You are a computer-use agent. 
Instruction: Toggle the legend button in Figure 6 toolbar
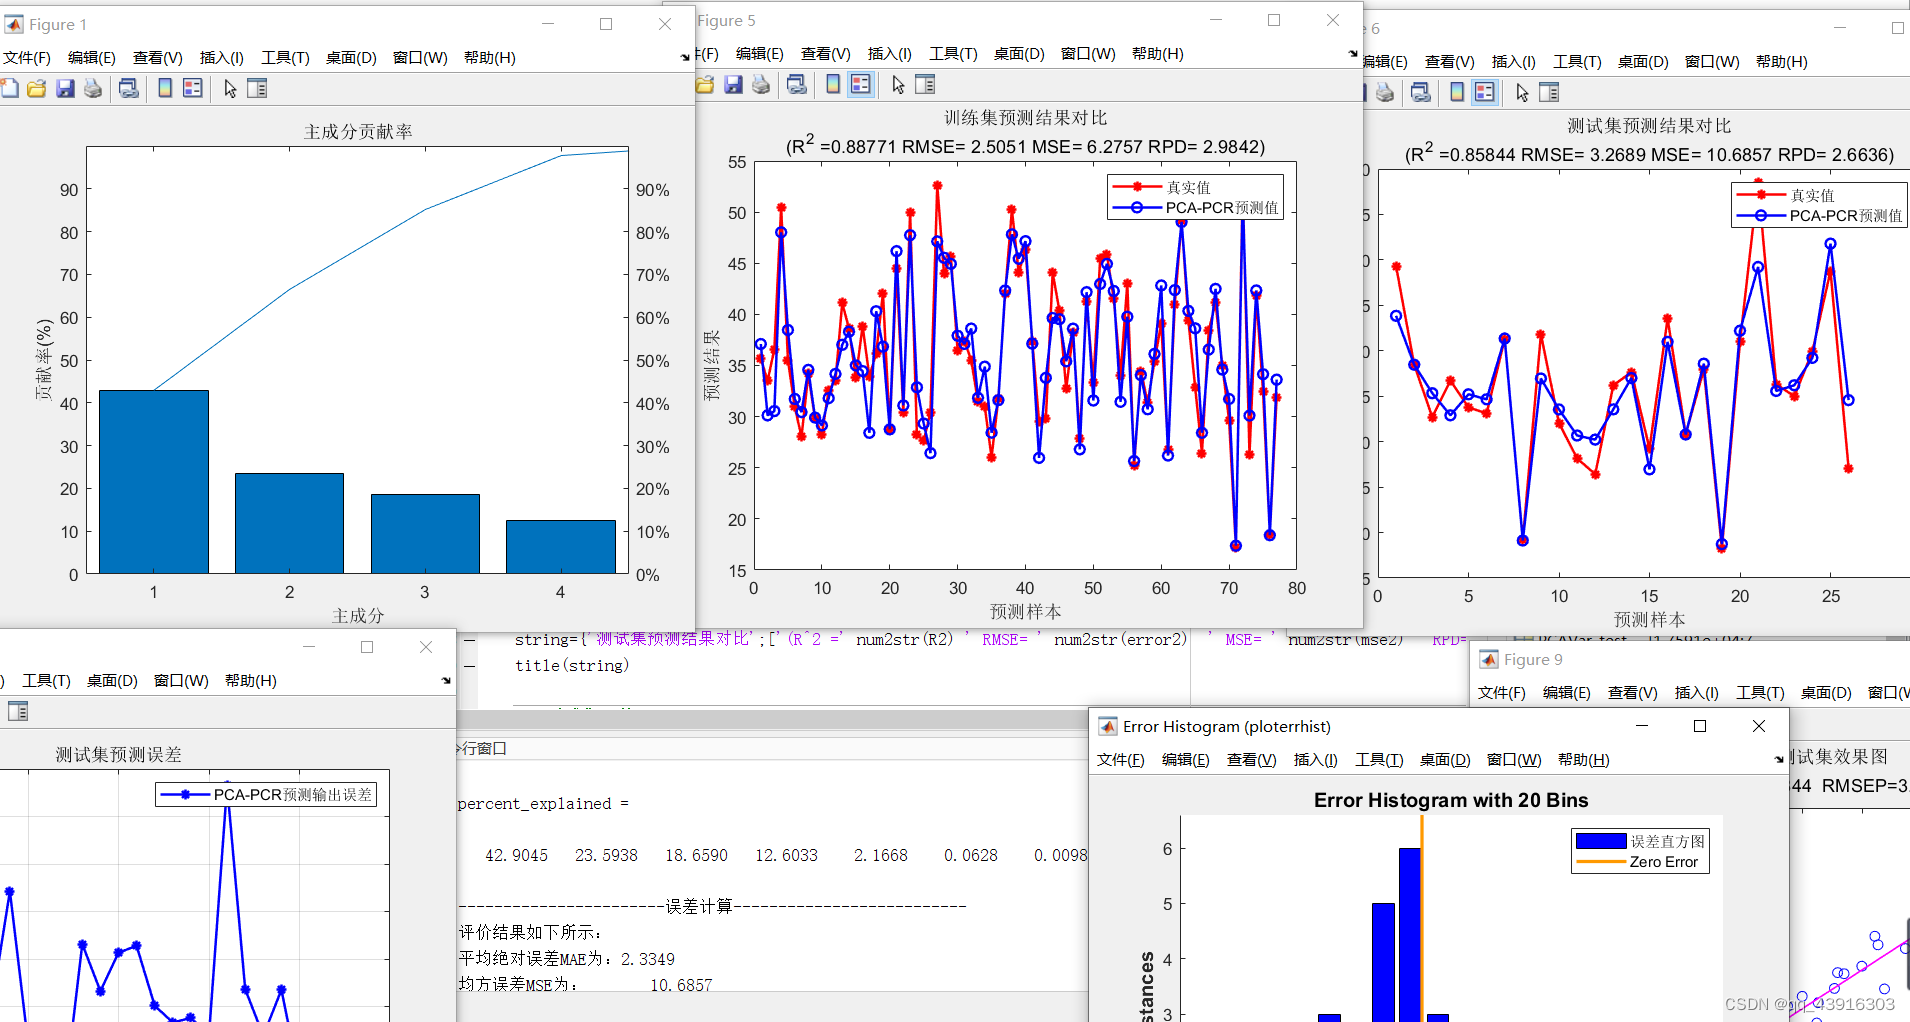(1485, 92)
